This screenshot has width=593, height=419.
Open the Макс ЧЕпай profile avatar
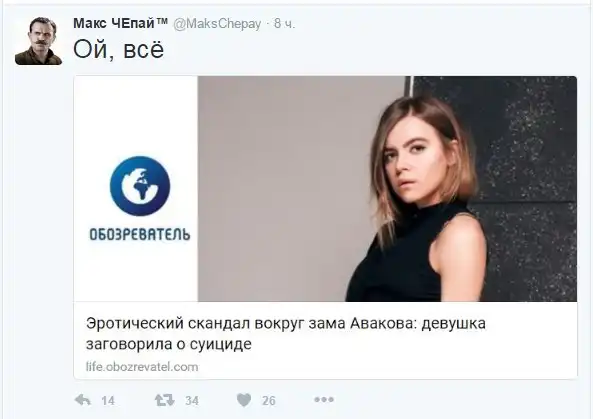[39, 41]
